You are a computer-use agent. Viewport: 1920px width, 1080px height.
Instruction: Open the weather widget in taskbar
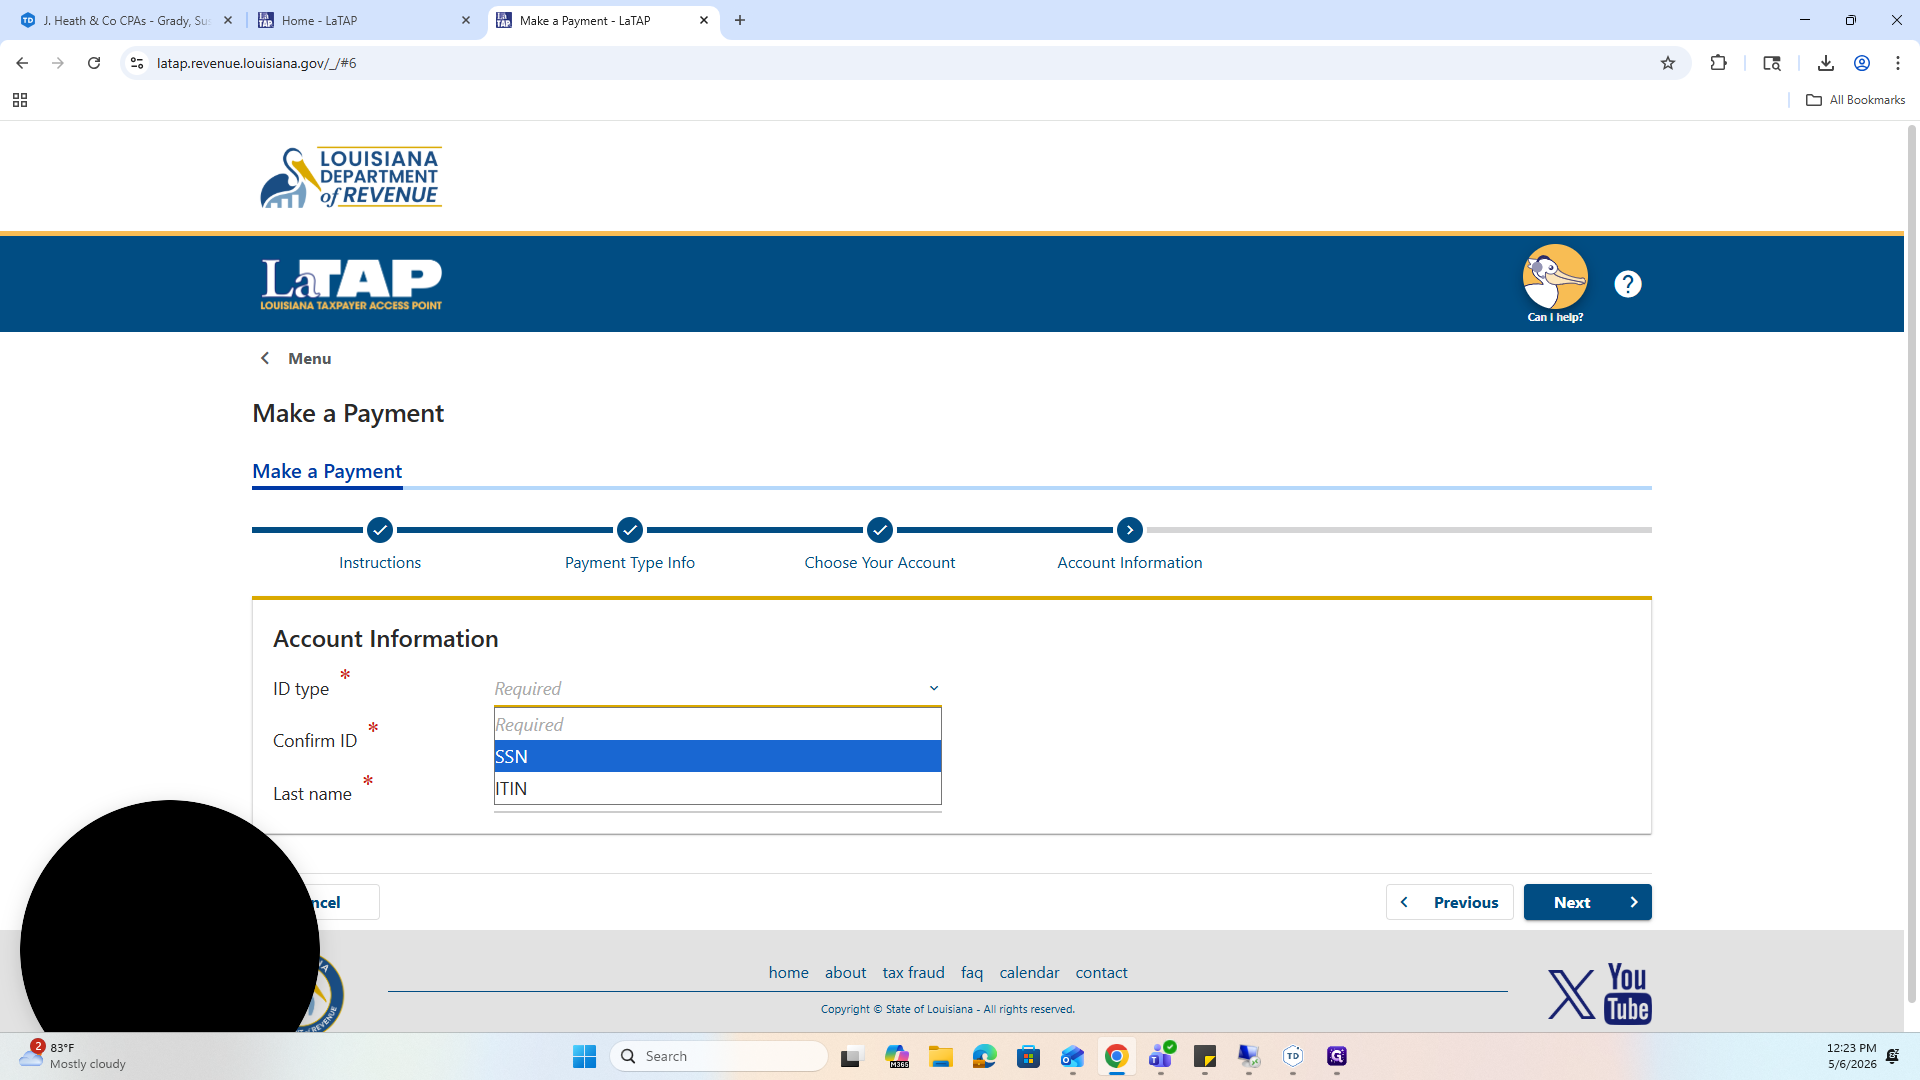coord(75,1056)
